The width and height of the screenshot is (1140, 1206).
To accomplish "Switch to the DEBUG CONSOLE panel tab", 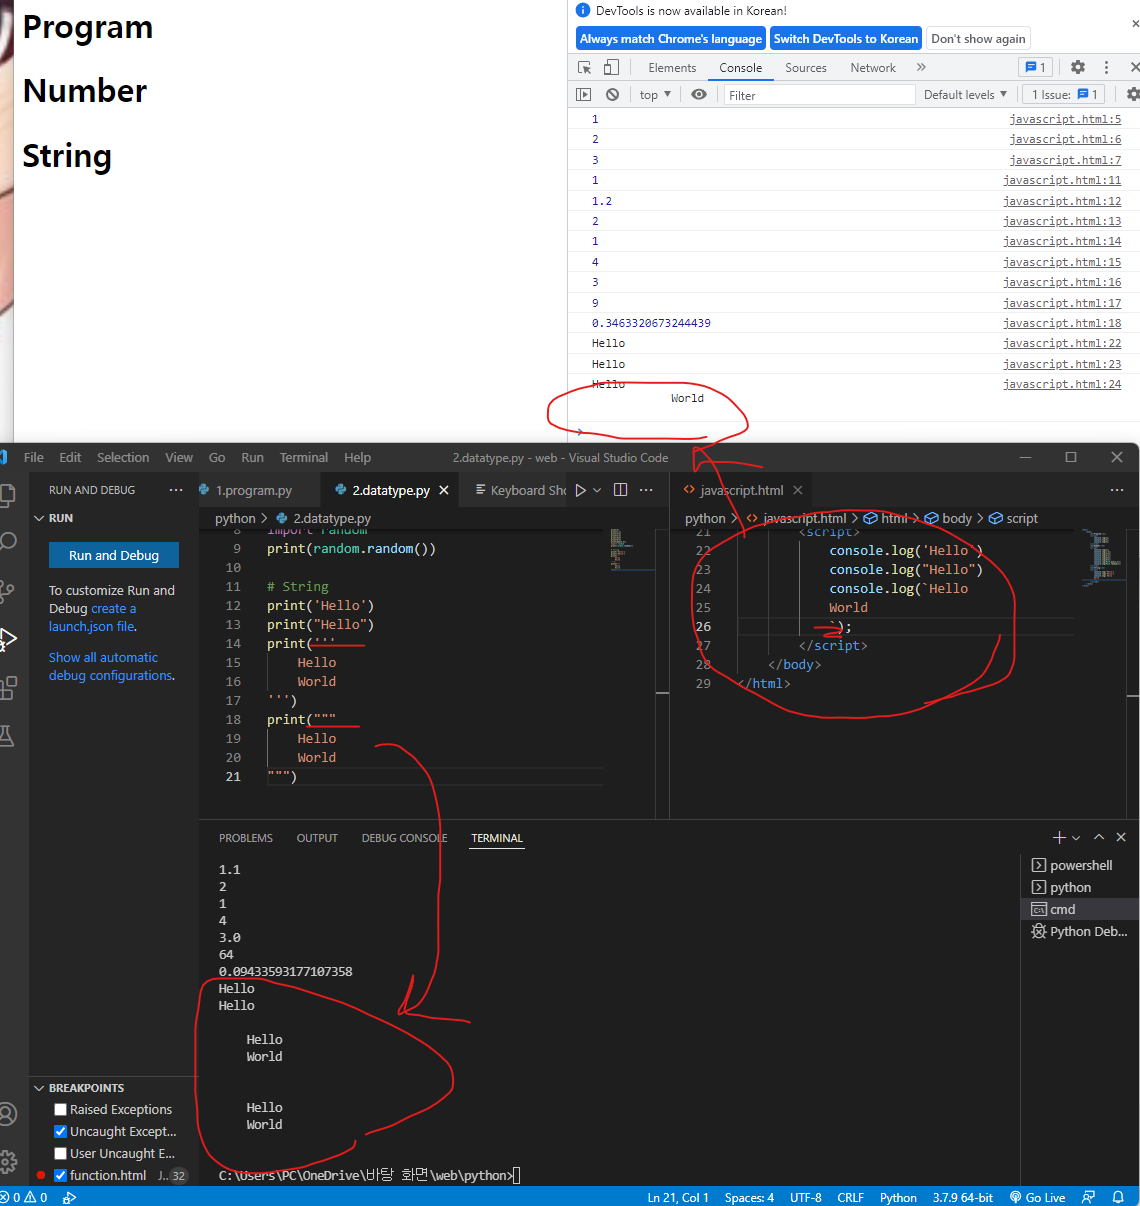I will pos(404,838).
